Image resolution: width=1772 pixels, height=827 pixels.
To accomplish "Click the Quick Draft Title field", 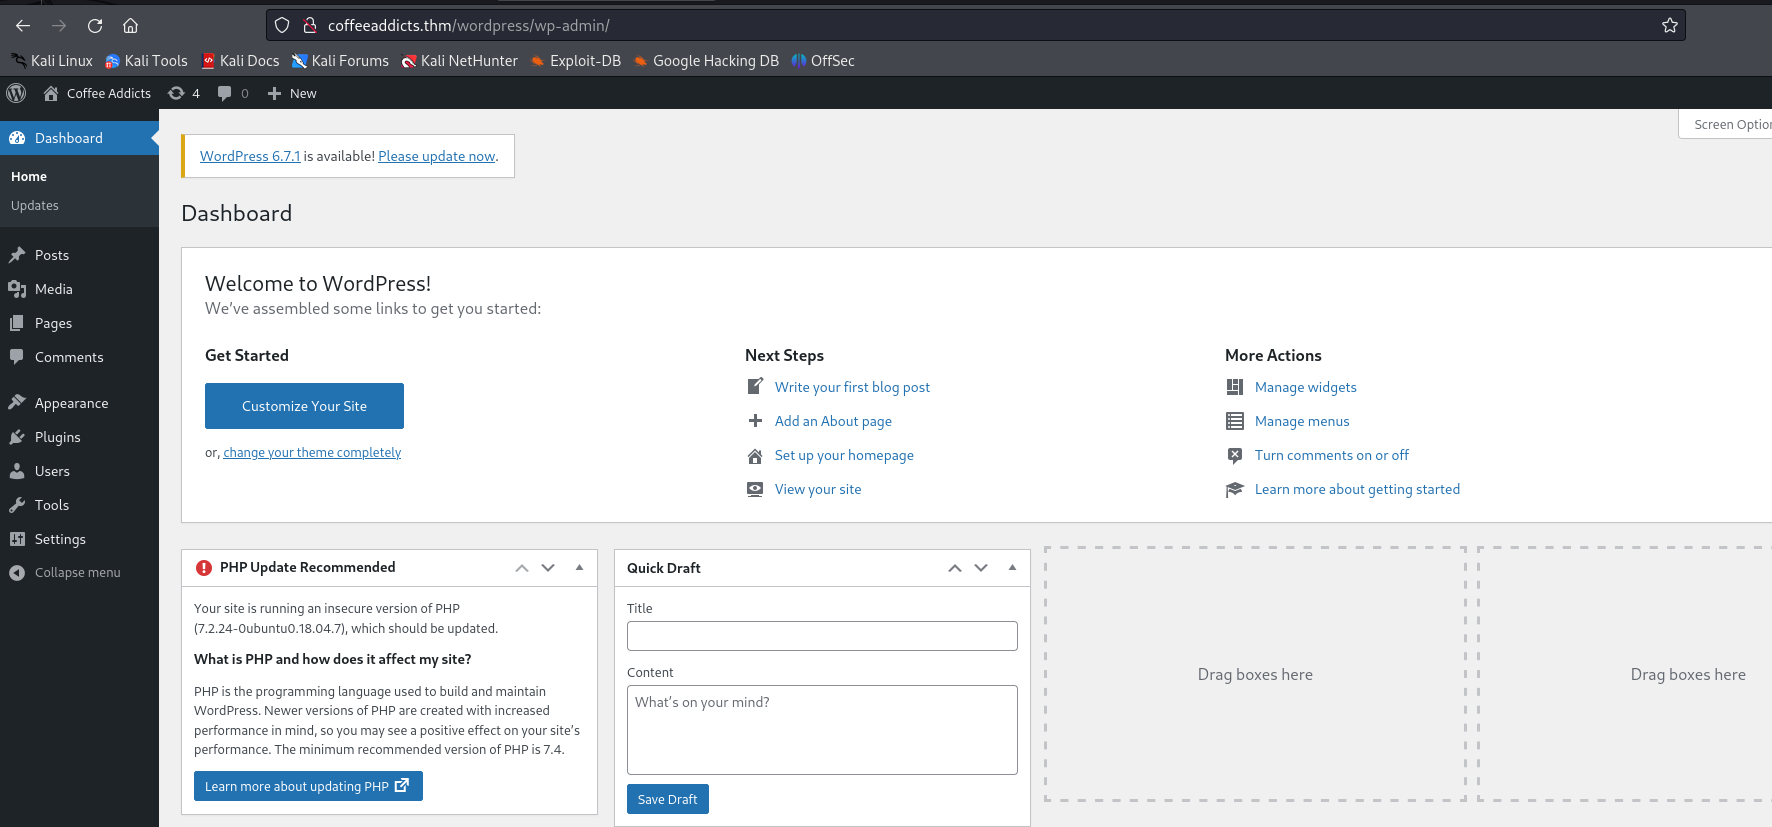I will pos(821,636).
